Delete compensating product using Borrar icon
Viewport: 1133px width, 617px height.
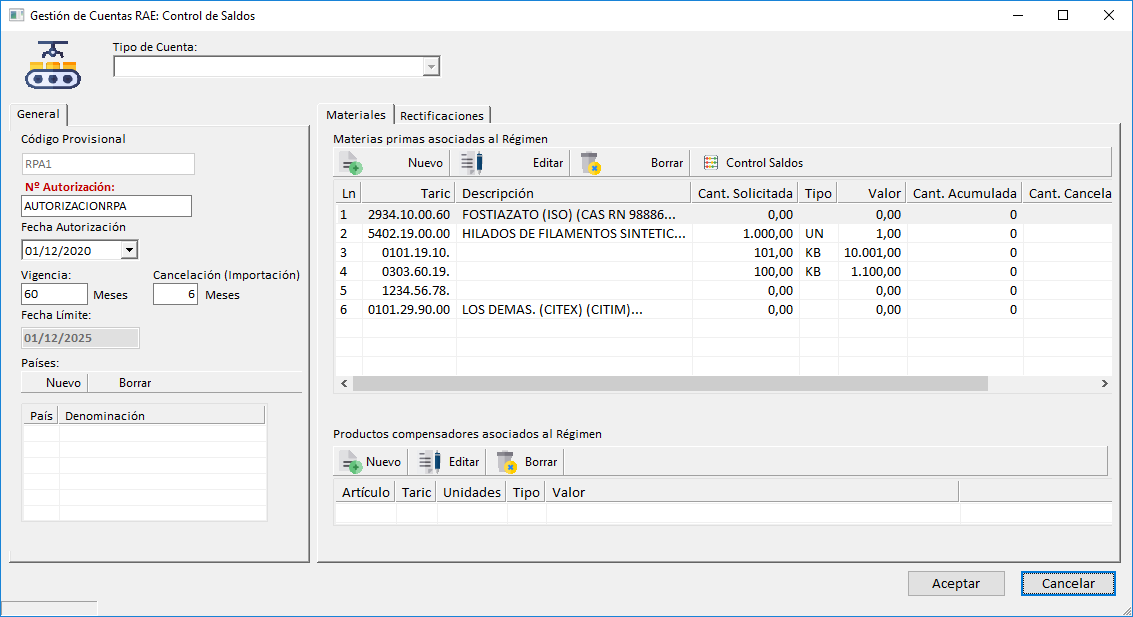point(507,462)
